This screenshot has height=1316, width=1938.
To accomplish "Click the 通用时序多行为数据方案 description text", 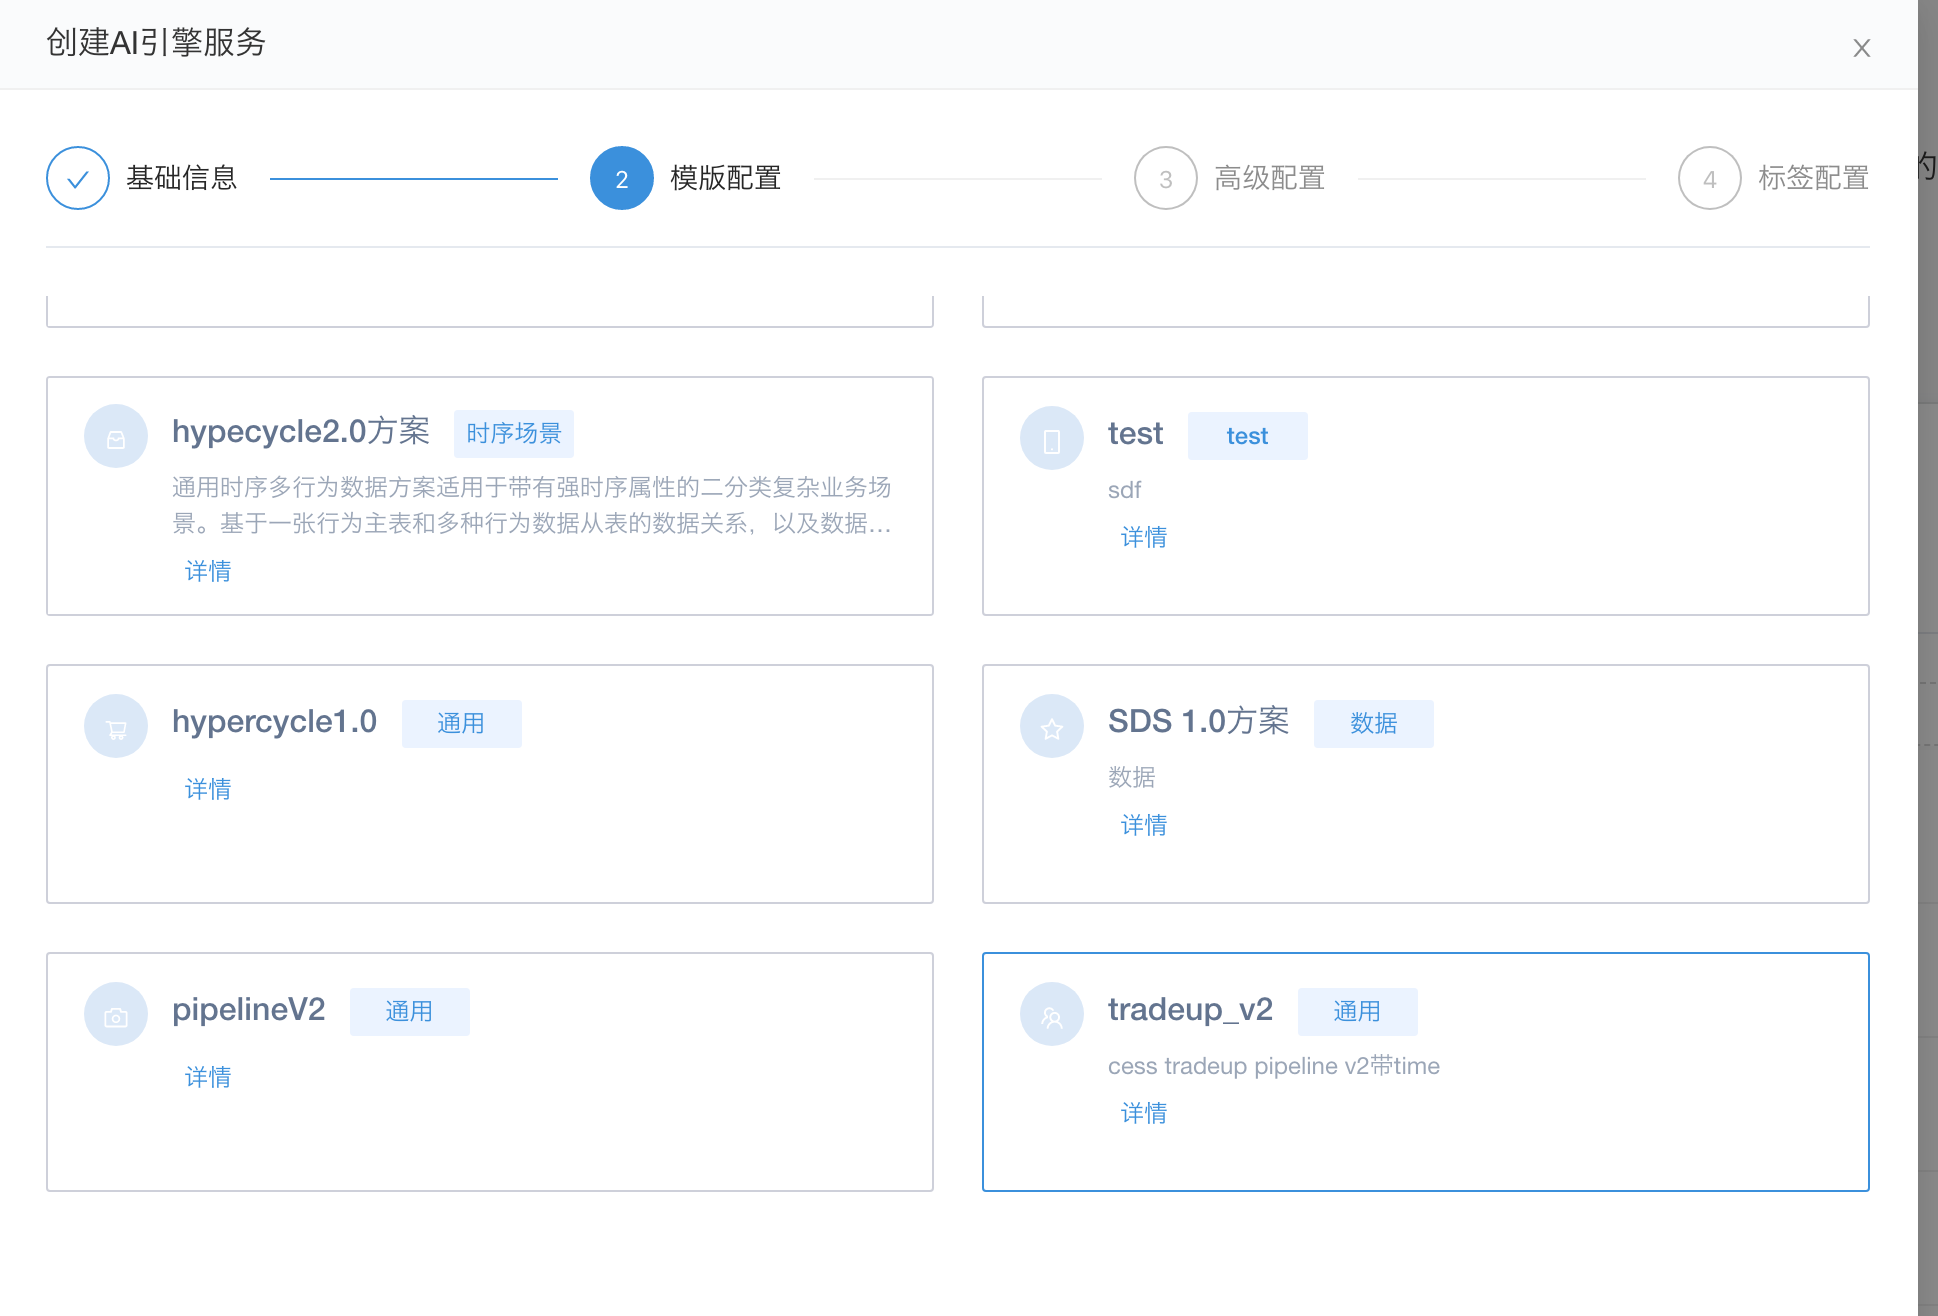I will click(x=532, y=505).
